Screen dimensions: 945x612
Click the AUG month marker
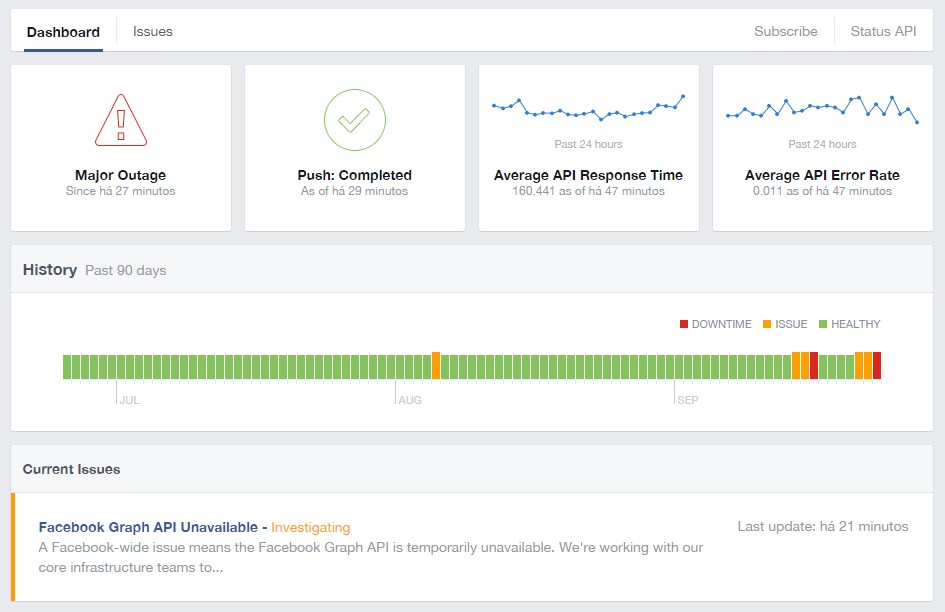click(410, 400)
